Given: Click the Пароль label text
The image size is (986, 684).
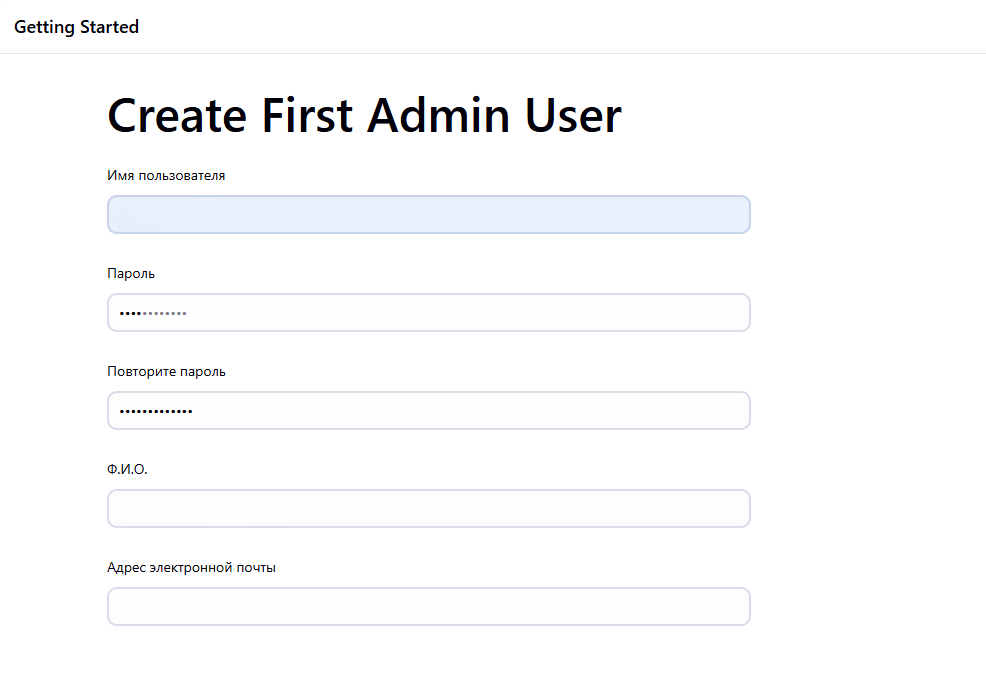Looking at the screenshot, I should pyautogui.click(x=131, y=274).
